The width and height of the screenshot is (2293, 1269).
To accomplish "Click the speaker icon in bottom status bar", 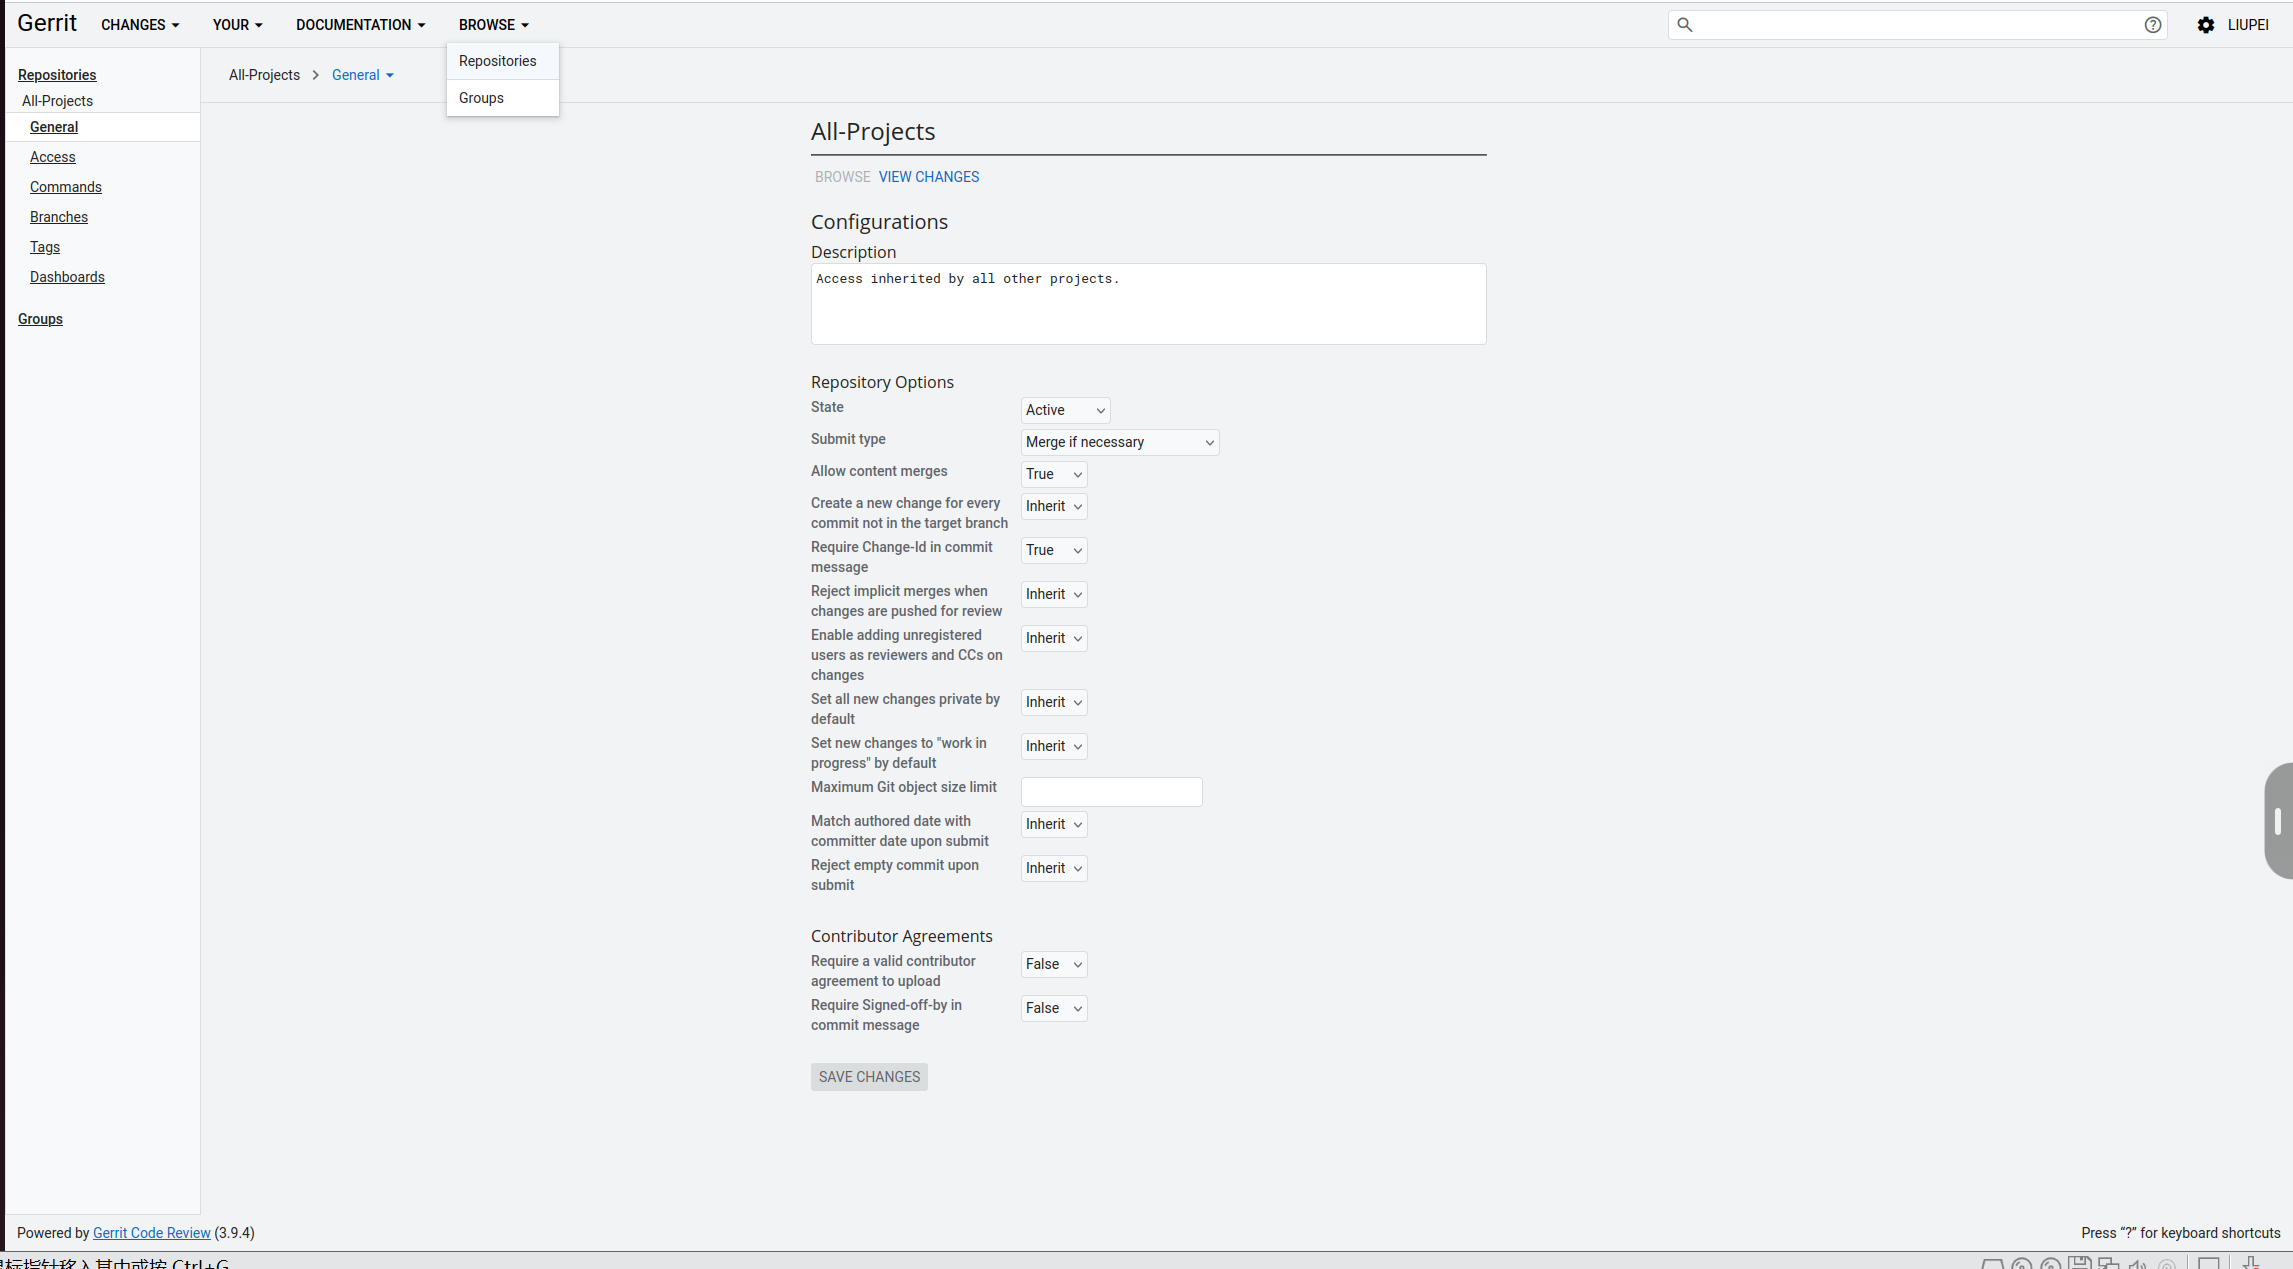I will (2138, 1264).
